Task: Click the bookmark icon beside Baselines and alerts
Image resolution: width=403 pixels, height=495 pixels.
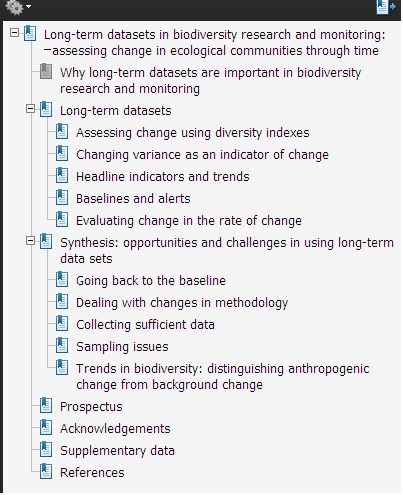Action: coord(62,197)
